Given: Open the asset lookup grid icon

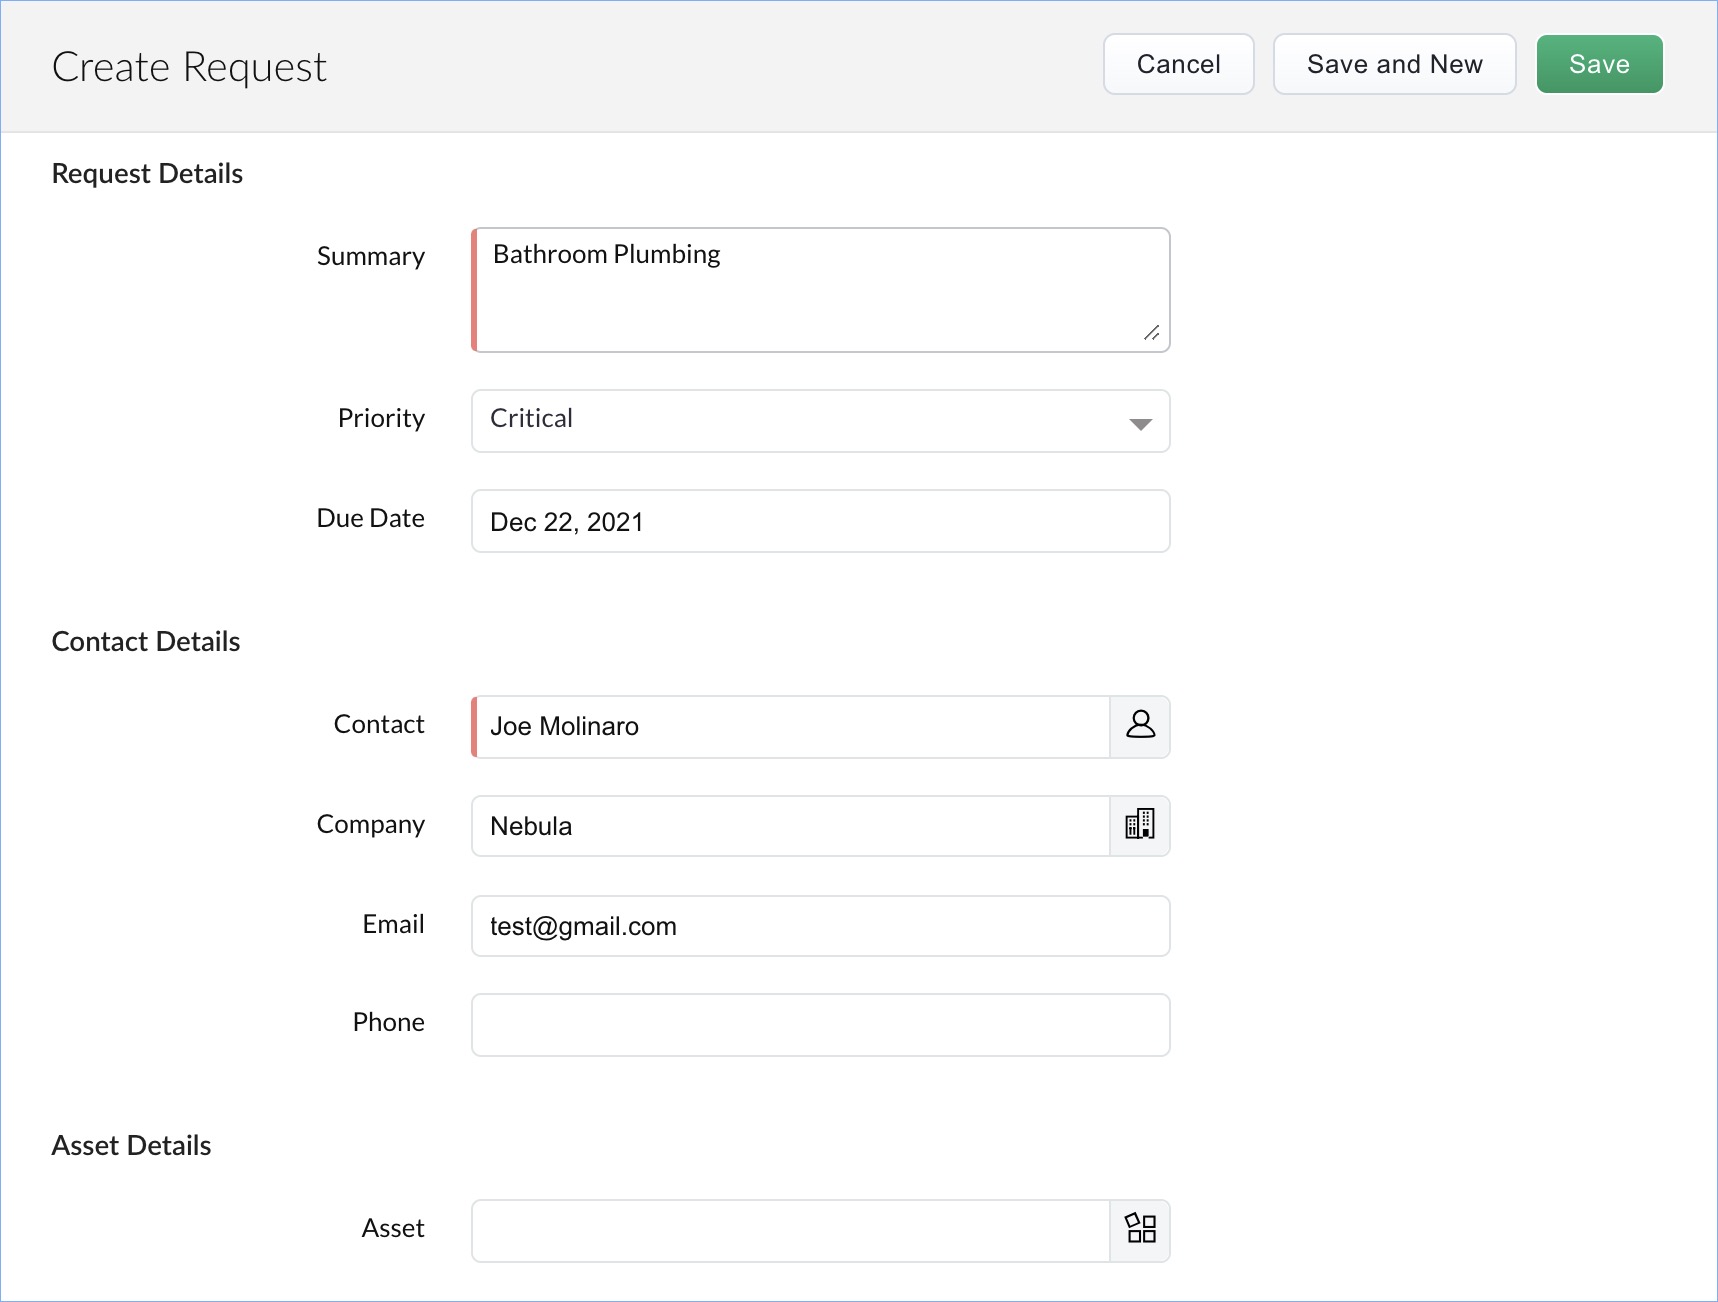Looking at the screenshot, I should pos(1140,1230).
